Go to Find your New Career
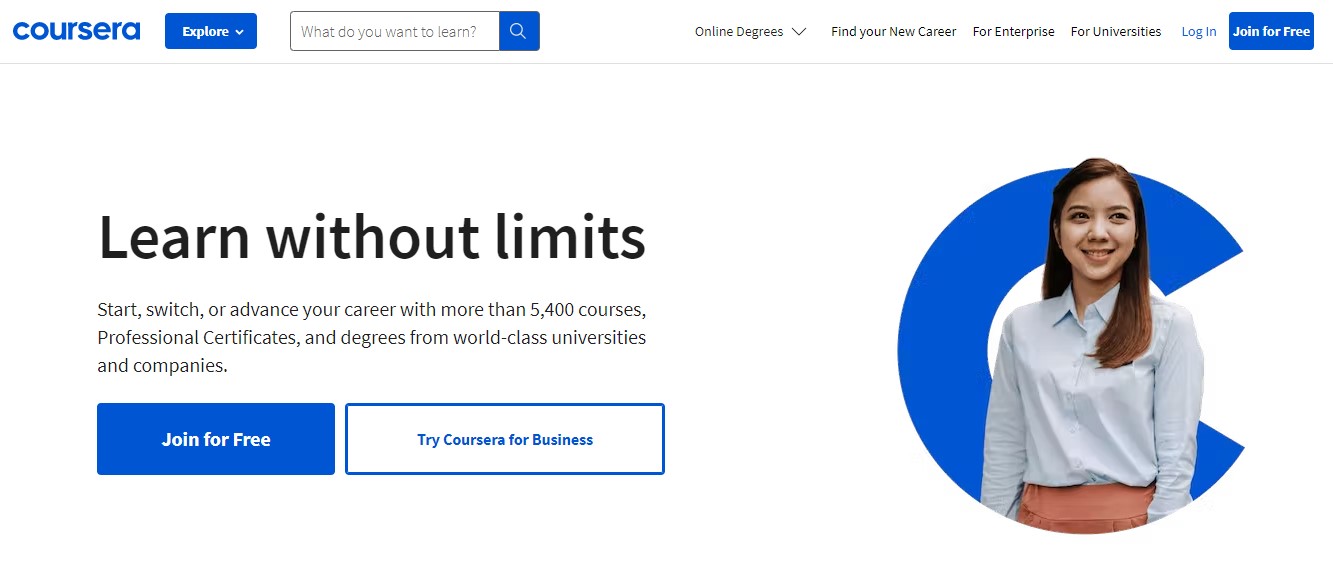The height and width of the screenshot is (573, 1333). click(x=893, y=31)
